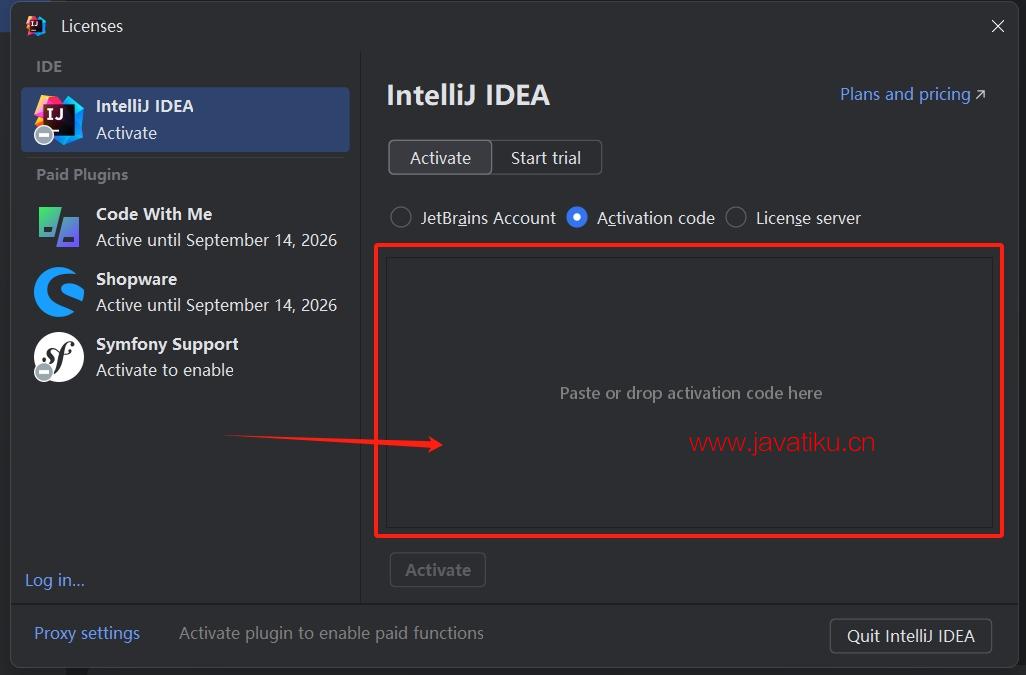The width and height of the screenshot is (1026, 675).
Task: Select Shopware in Paid Plugins
Action: [185, 292]
